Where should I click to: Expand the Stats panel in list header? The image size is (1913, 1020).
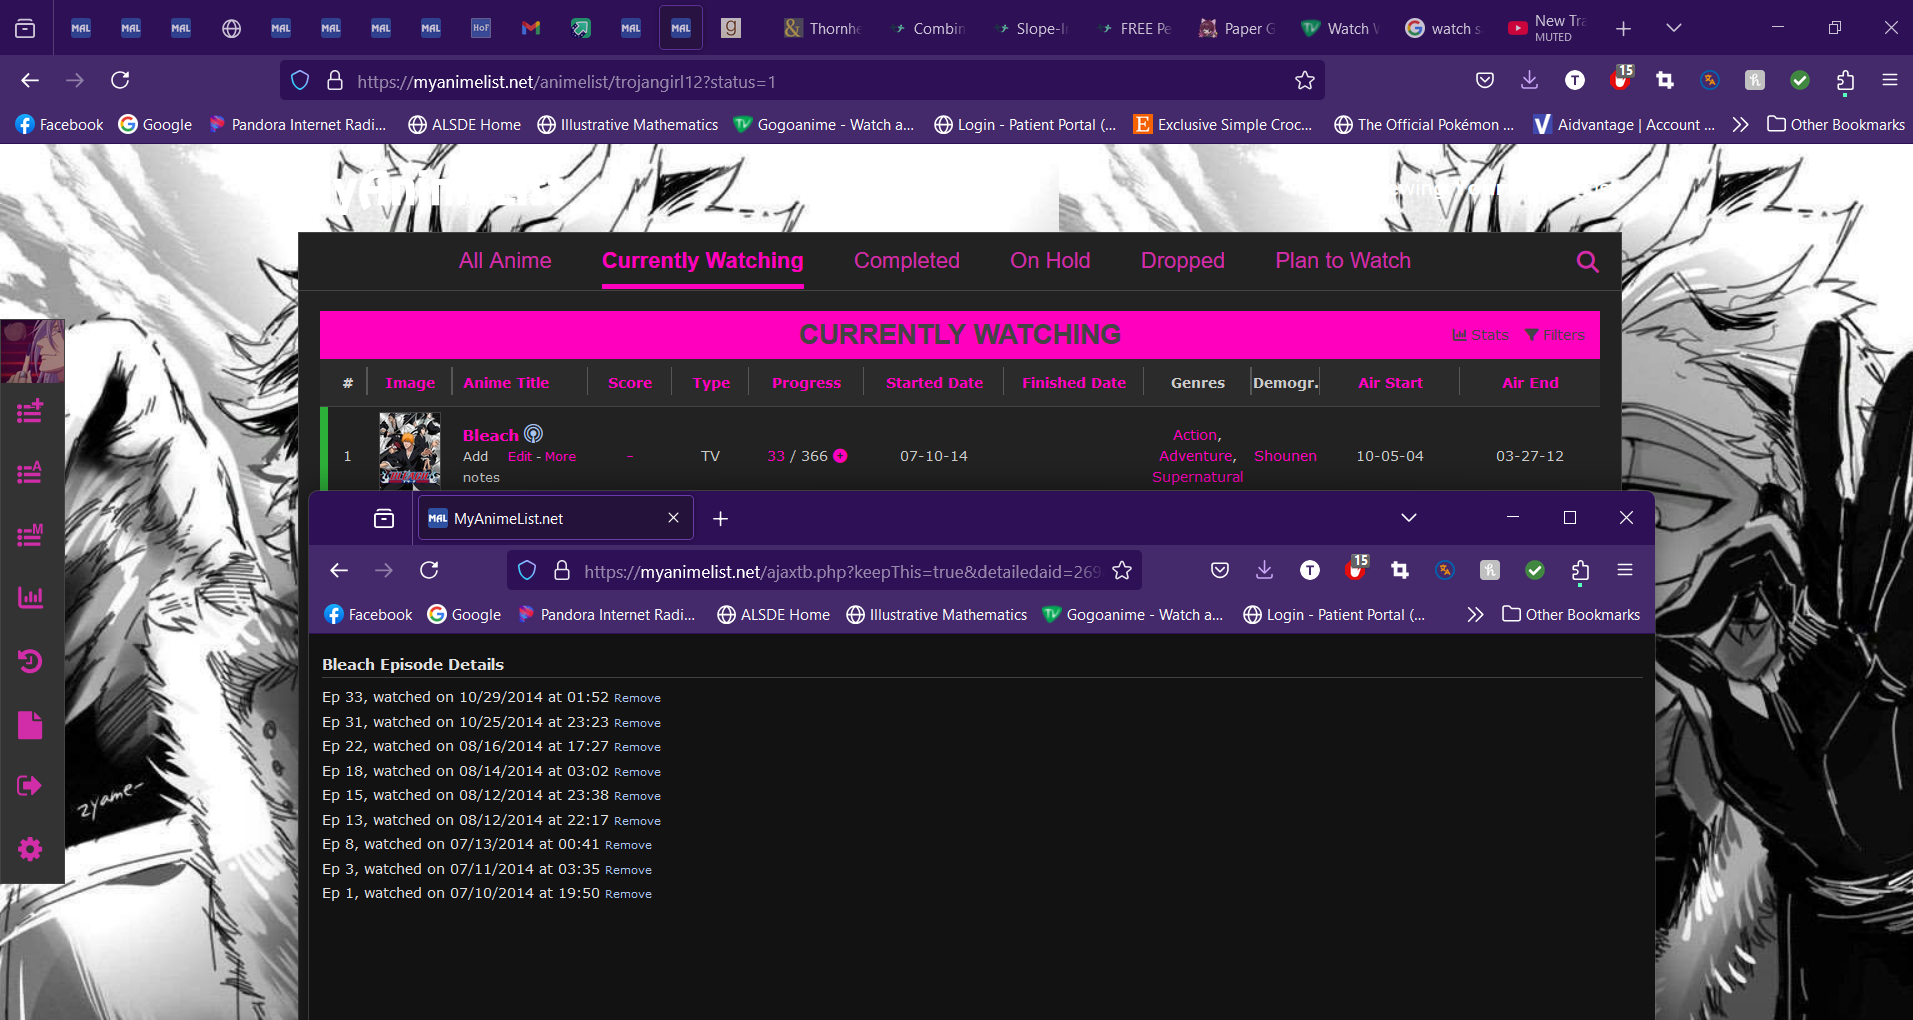[1481, 335]
